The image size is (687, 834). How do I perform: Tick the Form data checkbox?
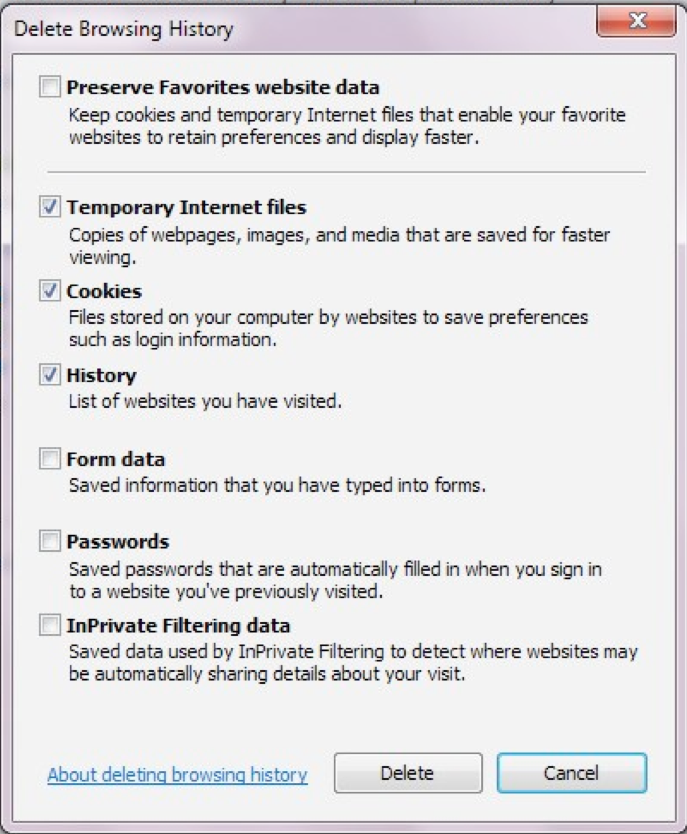(x=49, y=458)
